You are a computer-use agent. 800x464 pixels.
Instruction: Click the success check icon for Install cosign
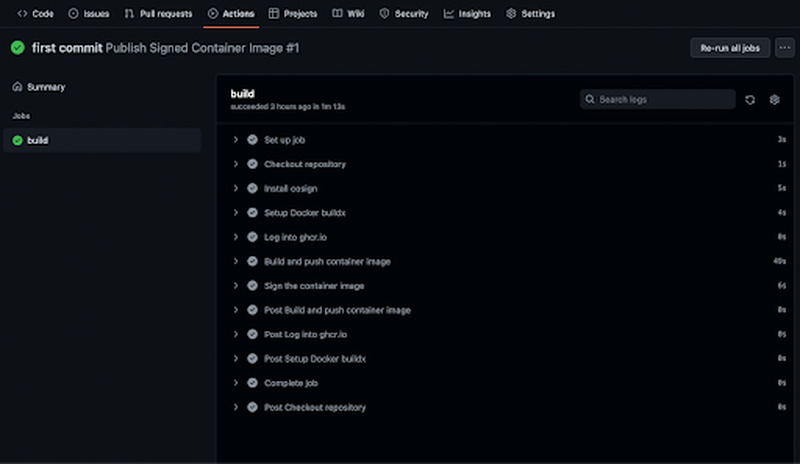[253, 188]
